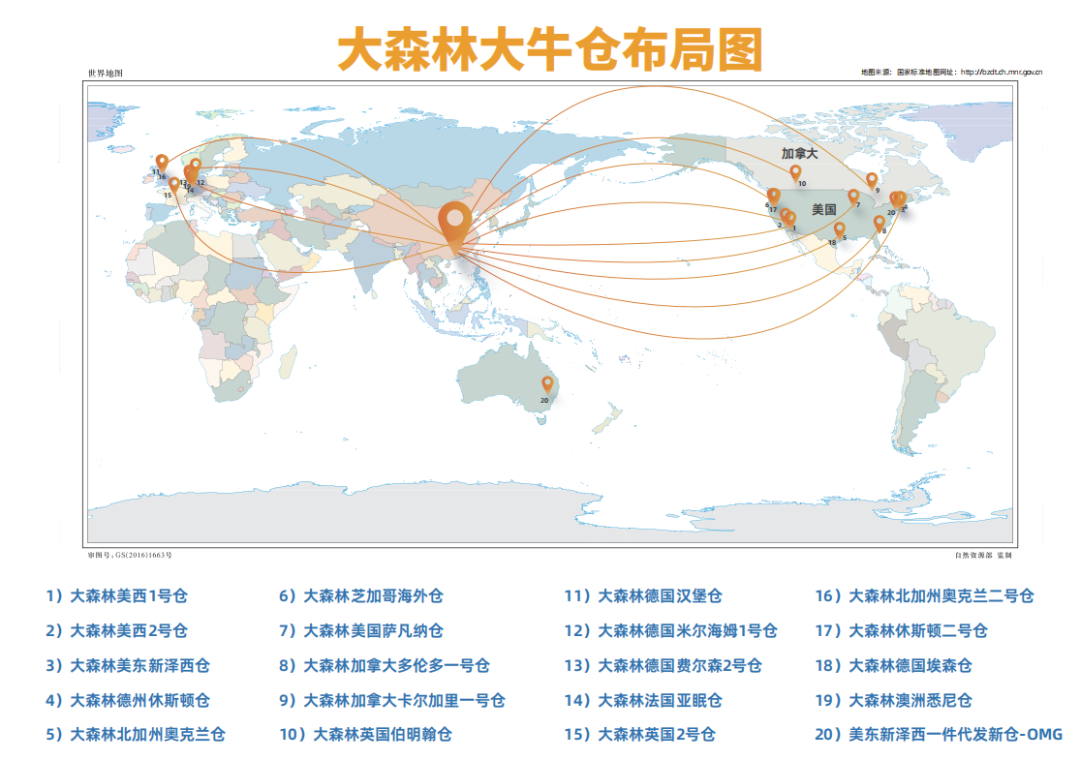
Task: Select legend entry 大森林法国亚眠仓
Action: (x=643, y=700)
